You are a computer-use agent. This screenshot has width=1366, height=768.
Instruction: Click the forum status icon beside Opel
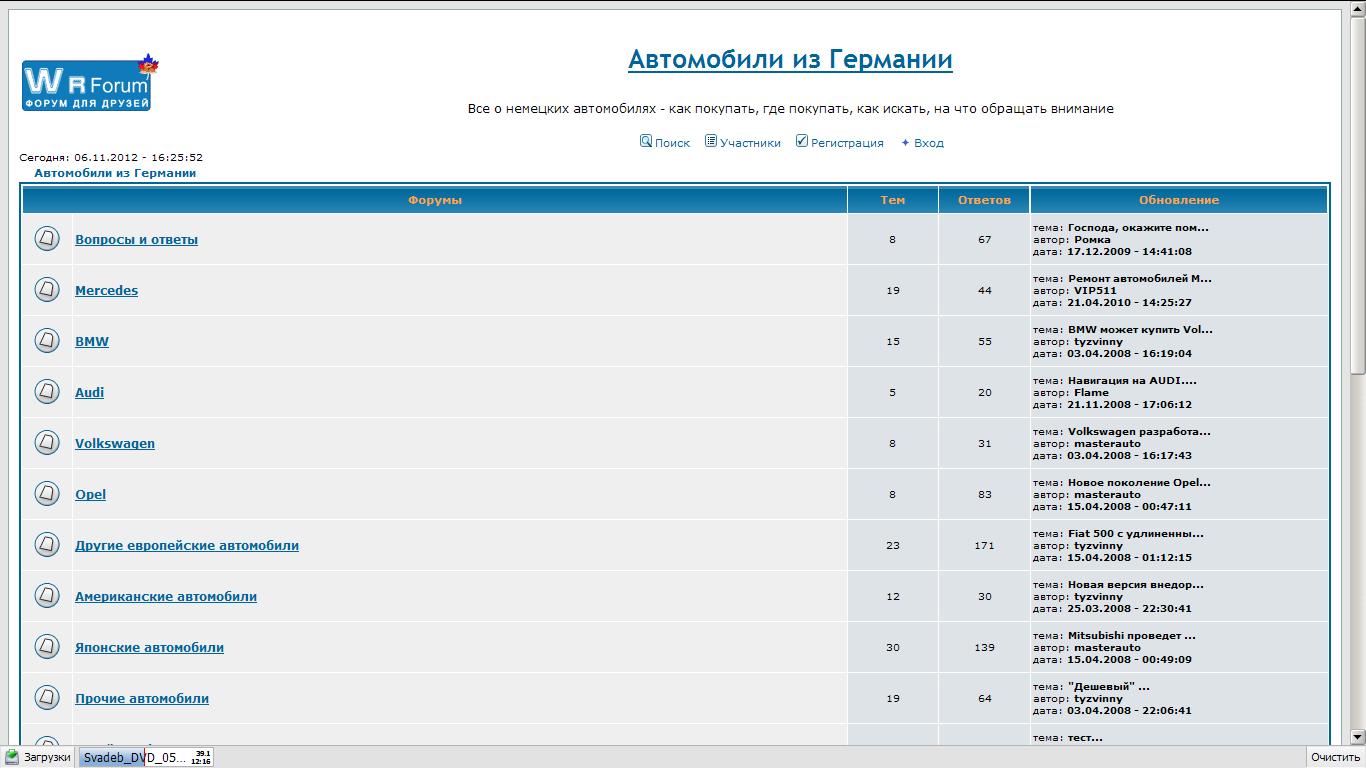[47, 493]
